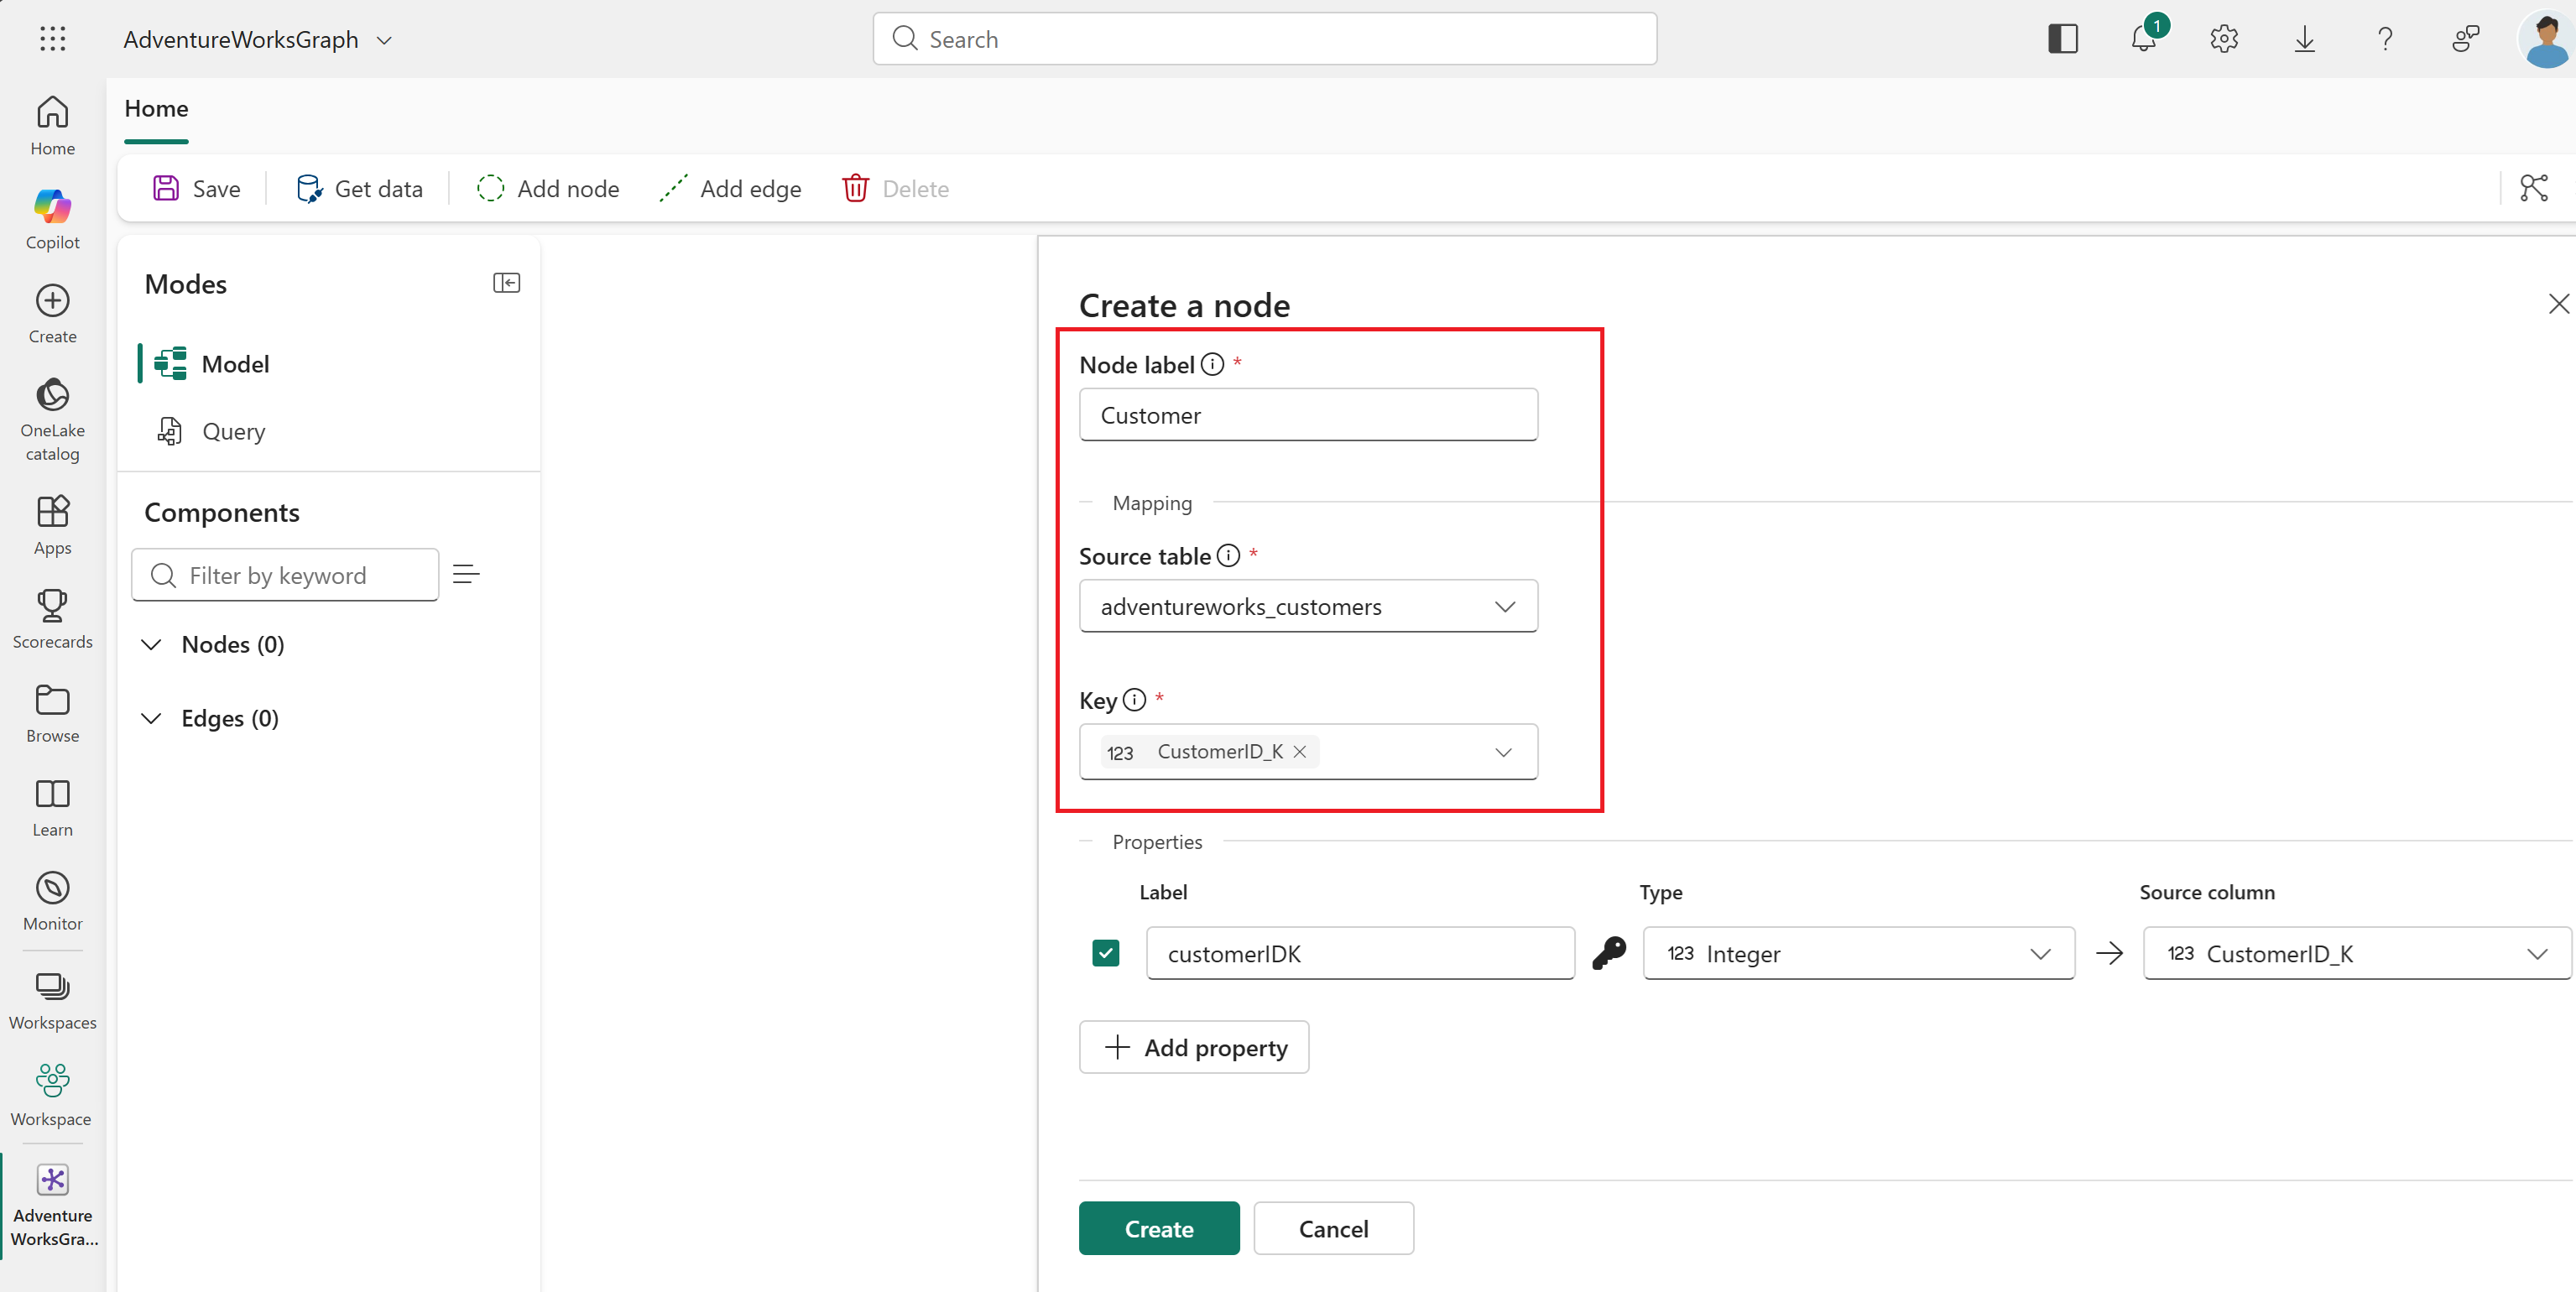Screen dimensions: 2576x1292
Task: Click Get data on the toolbar
Action: coord(359,188)
